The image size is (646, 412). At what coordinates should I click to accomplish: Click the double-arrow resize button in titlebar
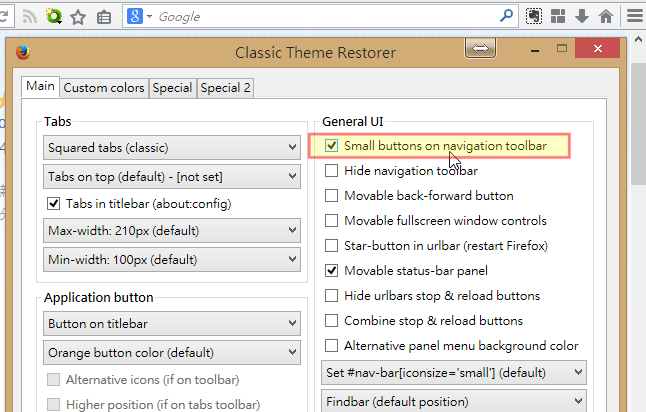pyautogui.click(x=480, y=48)
